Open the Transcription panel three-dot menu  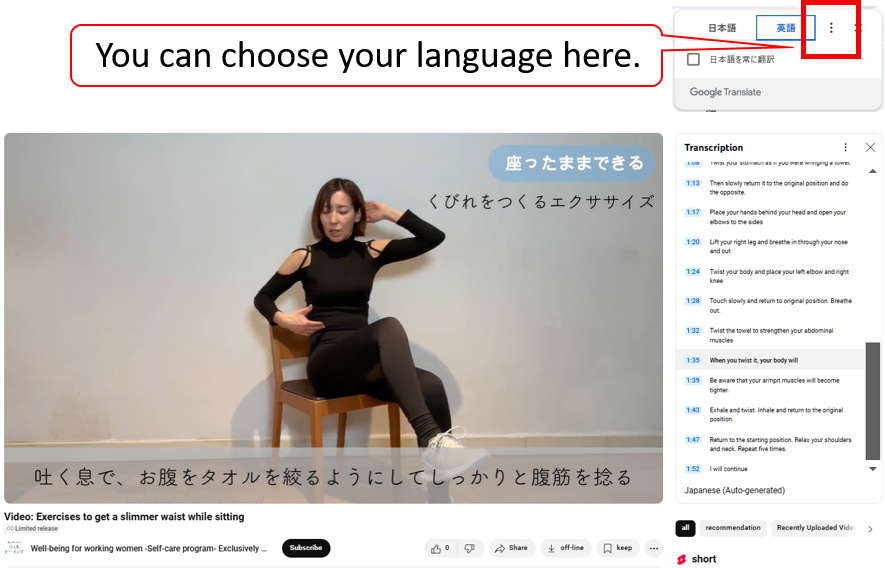[x=845, y=147]
